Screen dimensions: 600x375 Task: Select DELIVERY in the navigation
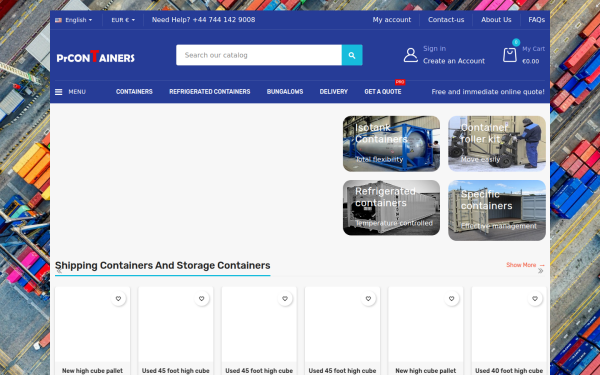(334, 92)
